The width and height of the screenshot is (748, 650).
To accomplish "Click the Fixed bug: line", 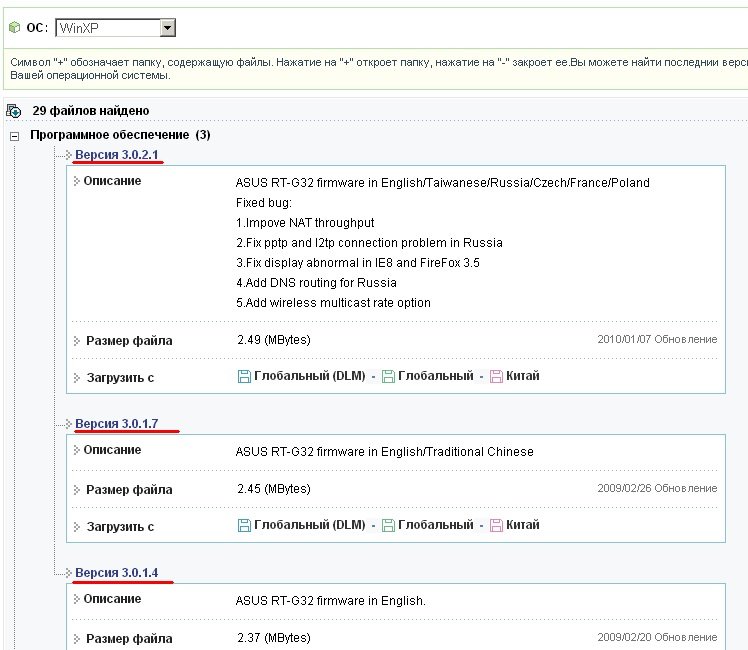I will coord(264,203).
